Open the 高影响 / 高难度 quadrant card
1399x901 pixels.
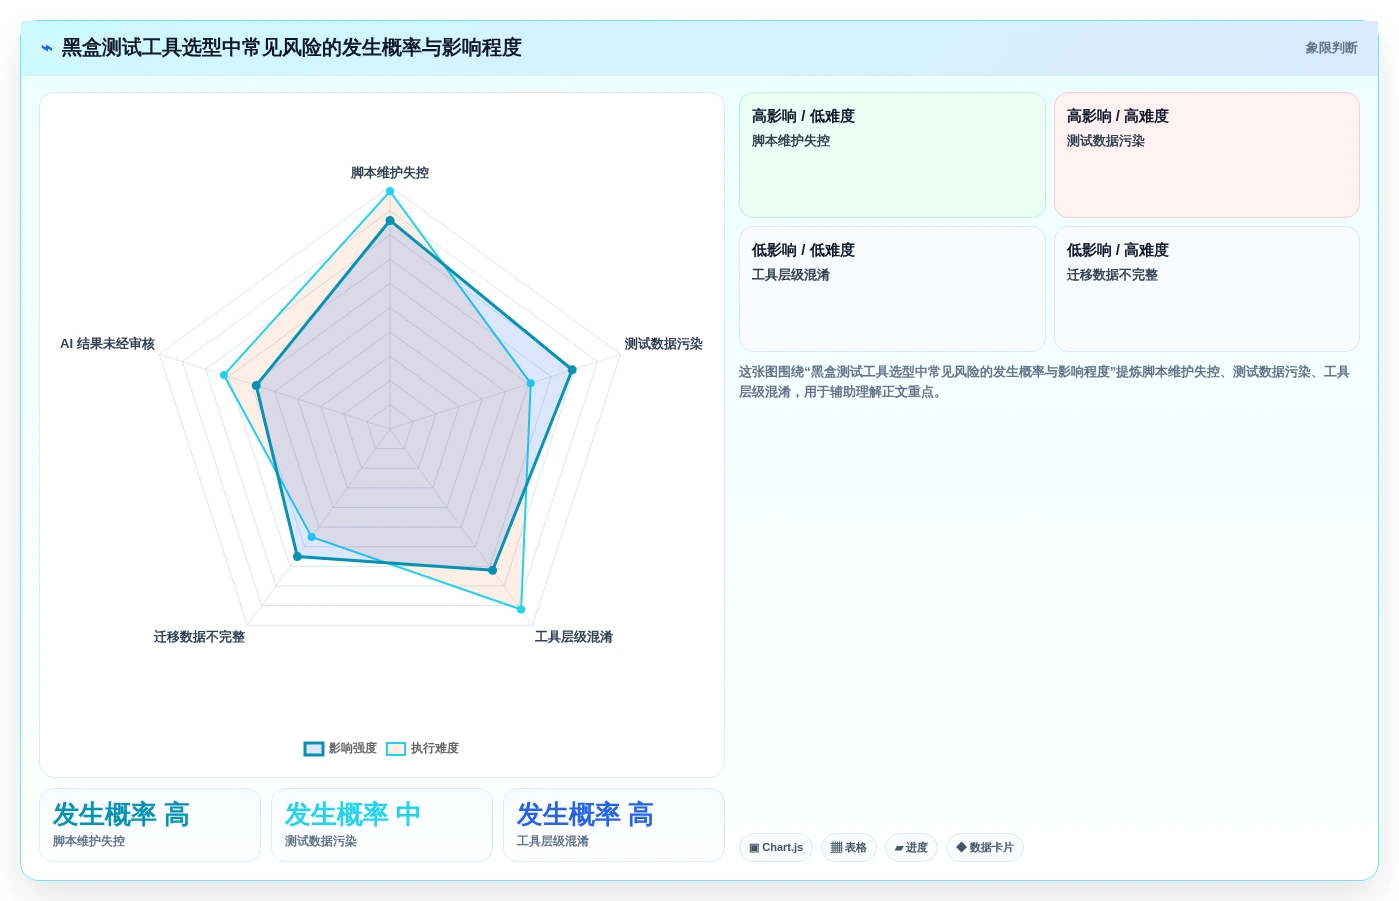pos(1207,155)
